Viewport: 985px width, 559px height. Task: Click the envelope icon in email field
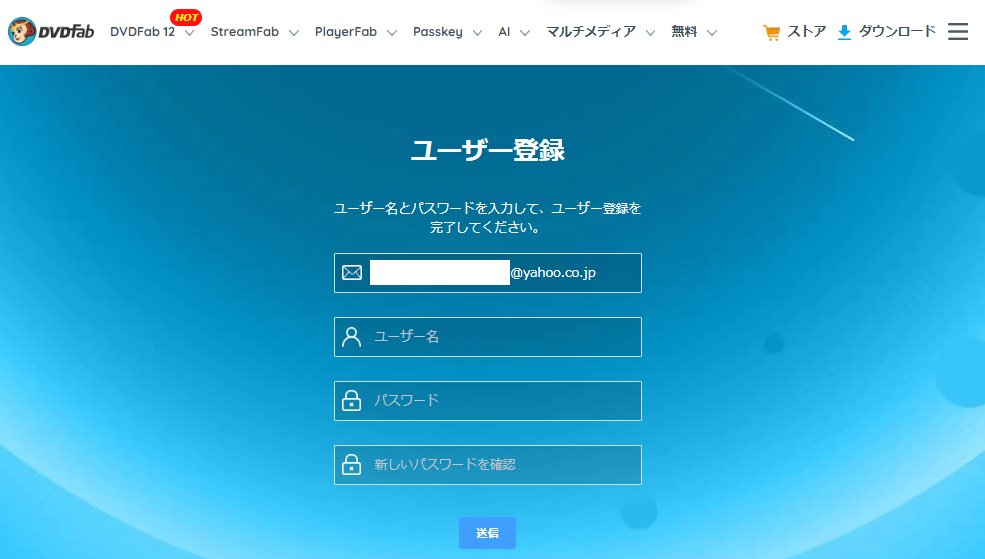[352, 273]
